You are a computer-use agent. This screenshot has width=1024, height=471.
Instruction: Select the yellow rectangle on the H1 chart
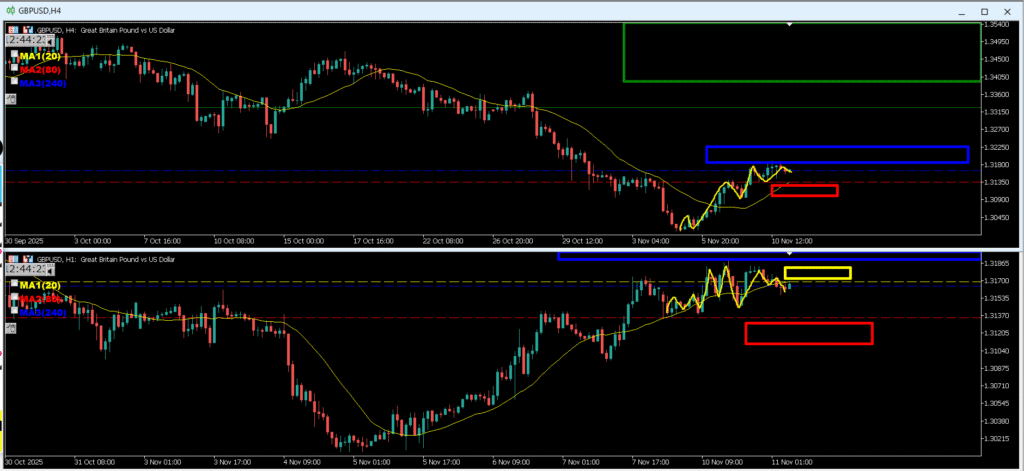(x=817, y=268)
